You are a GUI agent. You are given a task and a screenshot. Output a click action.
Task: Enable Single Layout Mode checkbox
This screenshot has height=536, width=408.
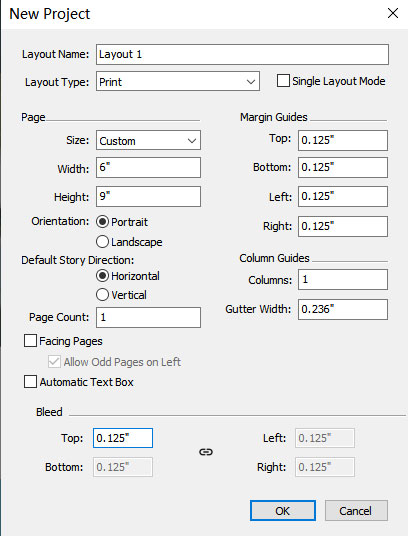click(283, 81)
